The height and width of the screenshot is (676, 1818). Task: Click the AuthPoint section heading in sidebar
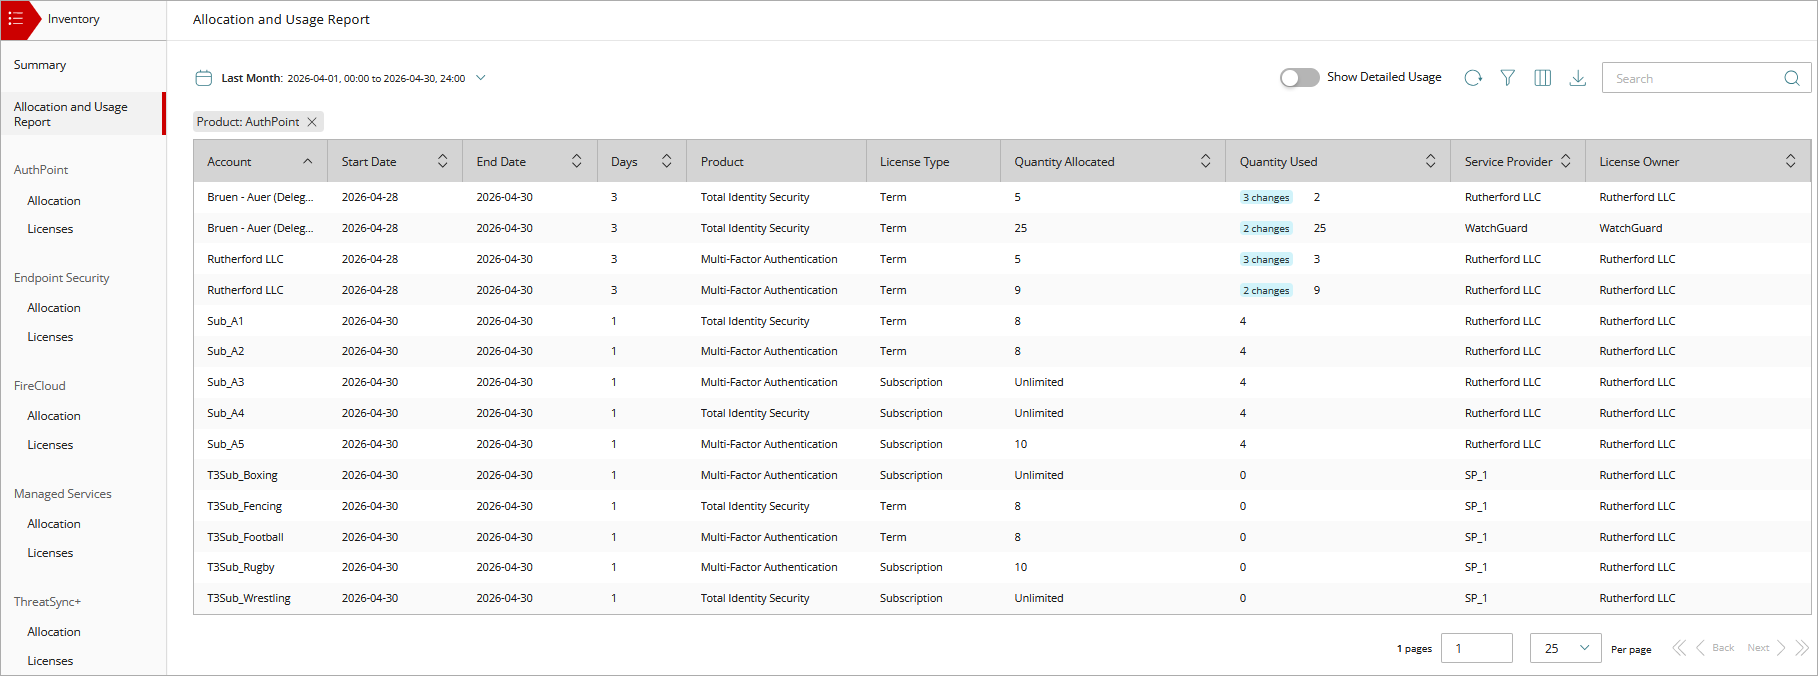41,170
